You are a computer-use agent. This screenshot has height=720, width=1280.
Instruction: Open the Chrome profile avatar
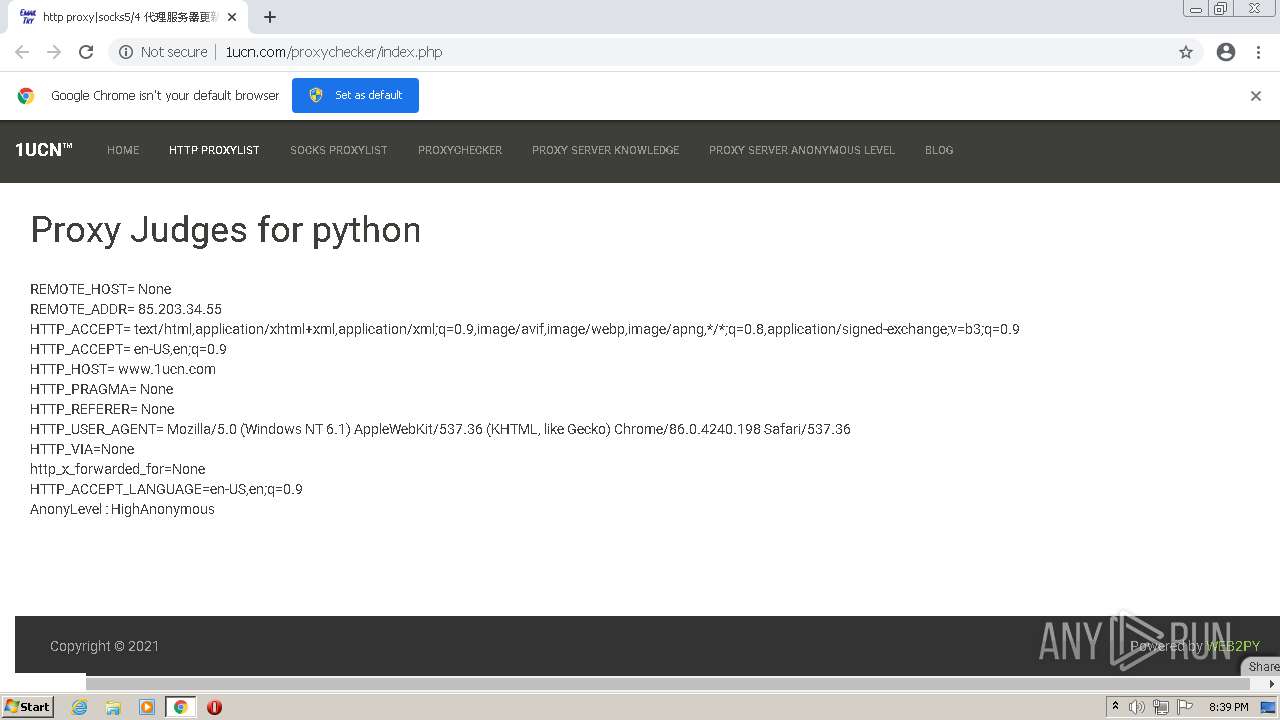point(1226,52)
